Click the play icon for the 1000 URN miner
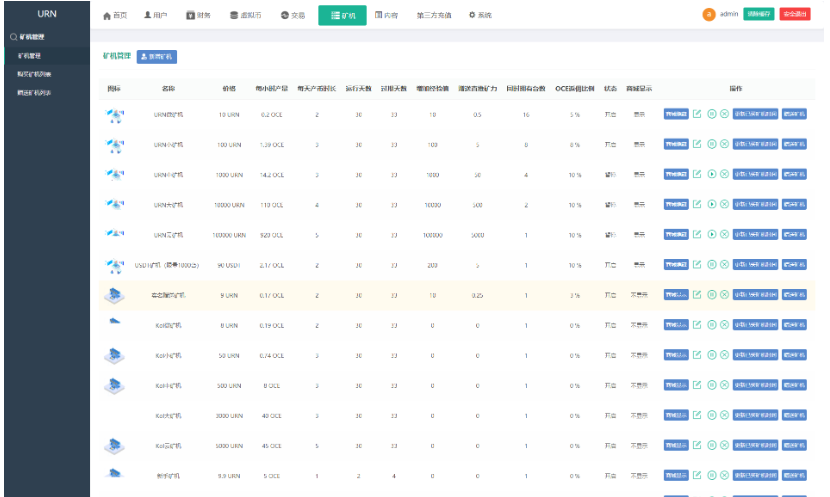The width and height of the screenshot is (830, 497). (711, 174)
